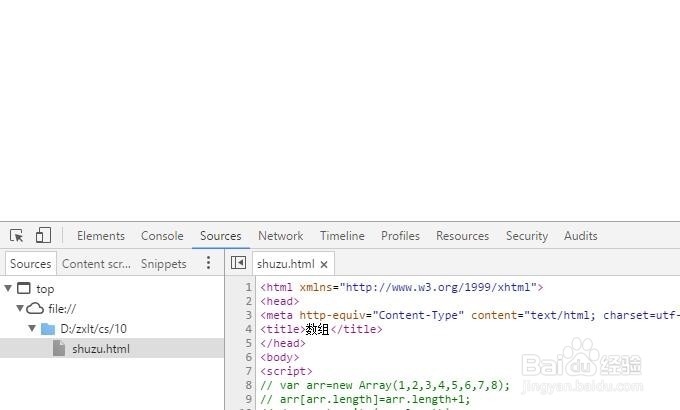Click the file:// cloud icon
Screen dimensions: 680x410
35,308
